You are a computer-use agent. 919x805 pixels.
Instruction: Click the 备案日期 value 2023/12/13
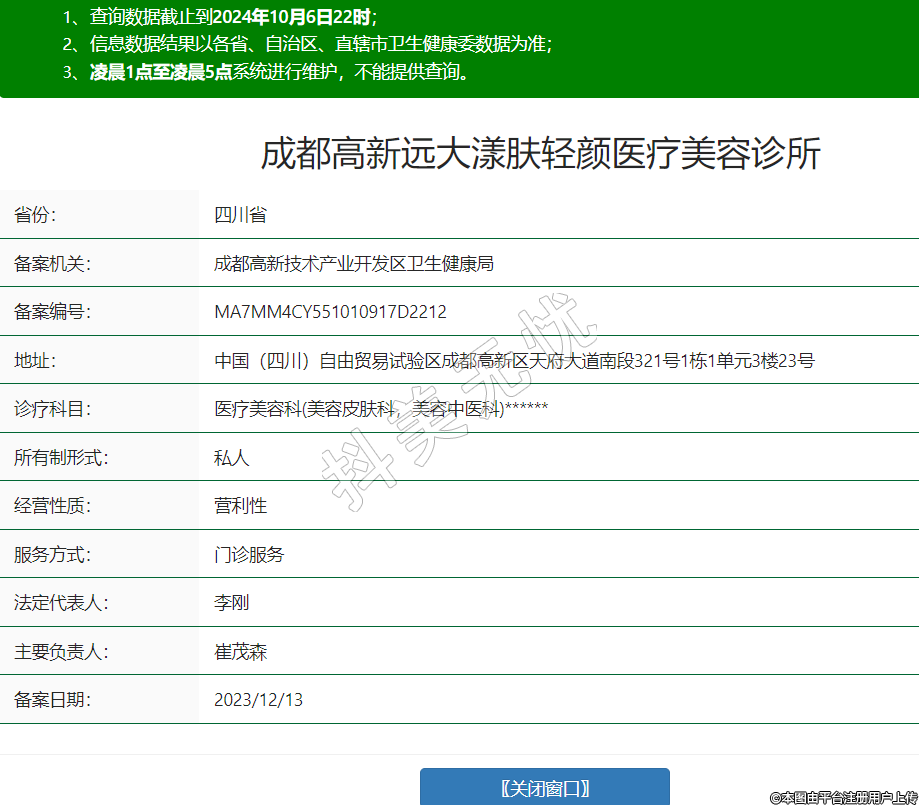click(258, 700)
